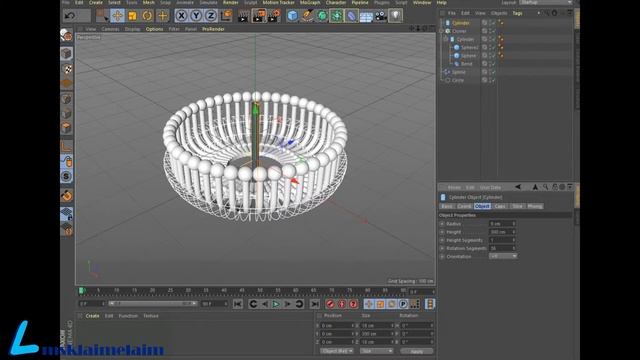This screenshot has width=640, height=360.
Task: Click Go to Start of timeline
Action: [238, 304]
